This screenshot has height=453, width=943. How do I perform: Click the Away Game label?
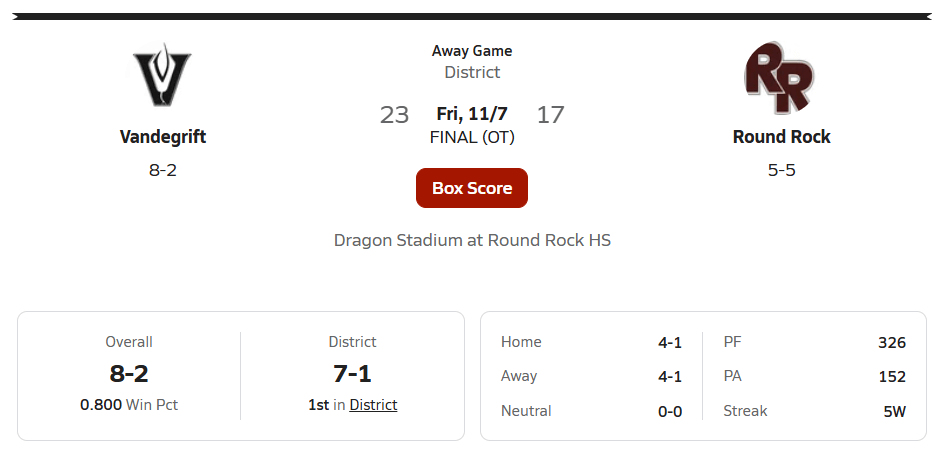coord(472,51)
